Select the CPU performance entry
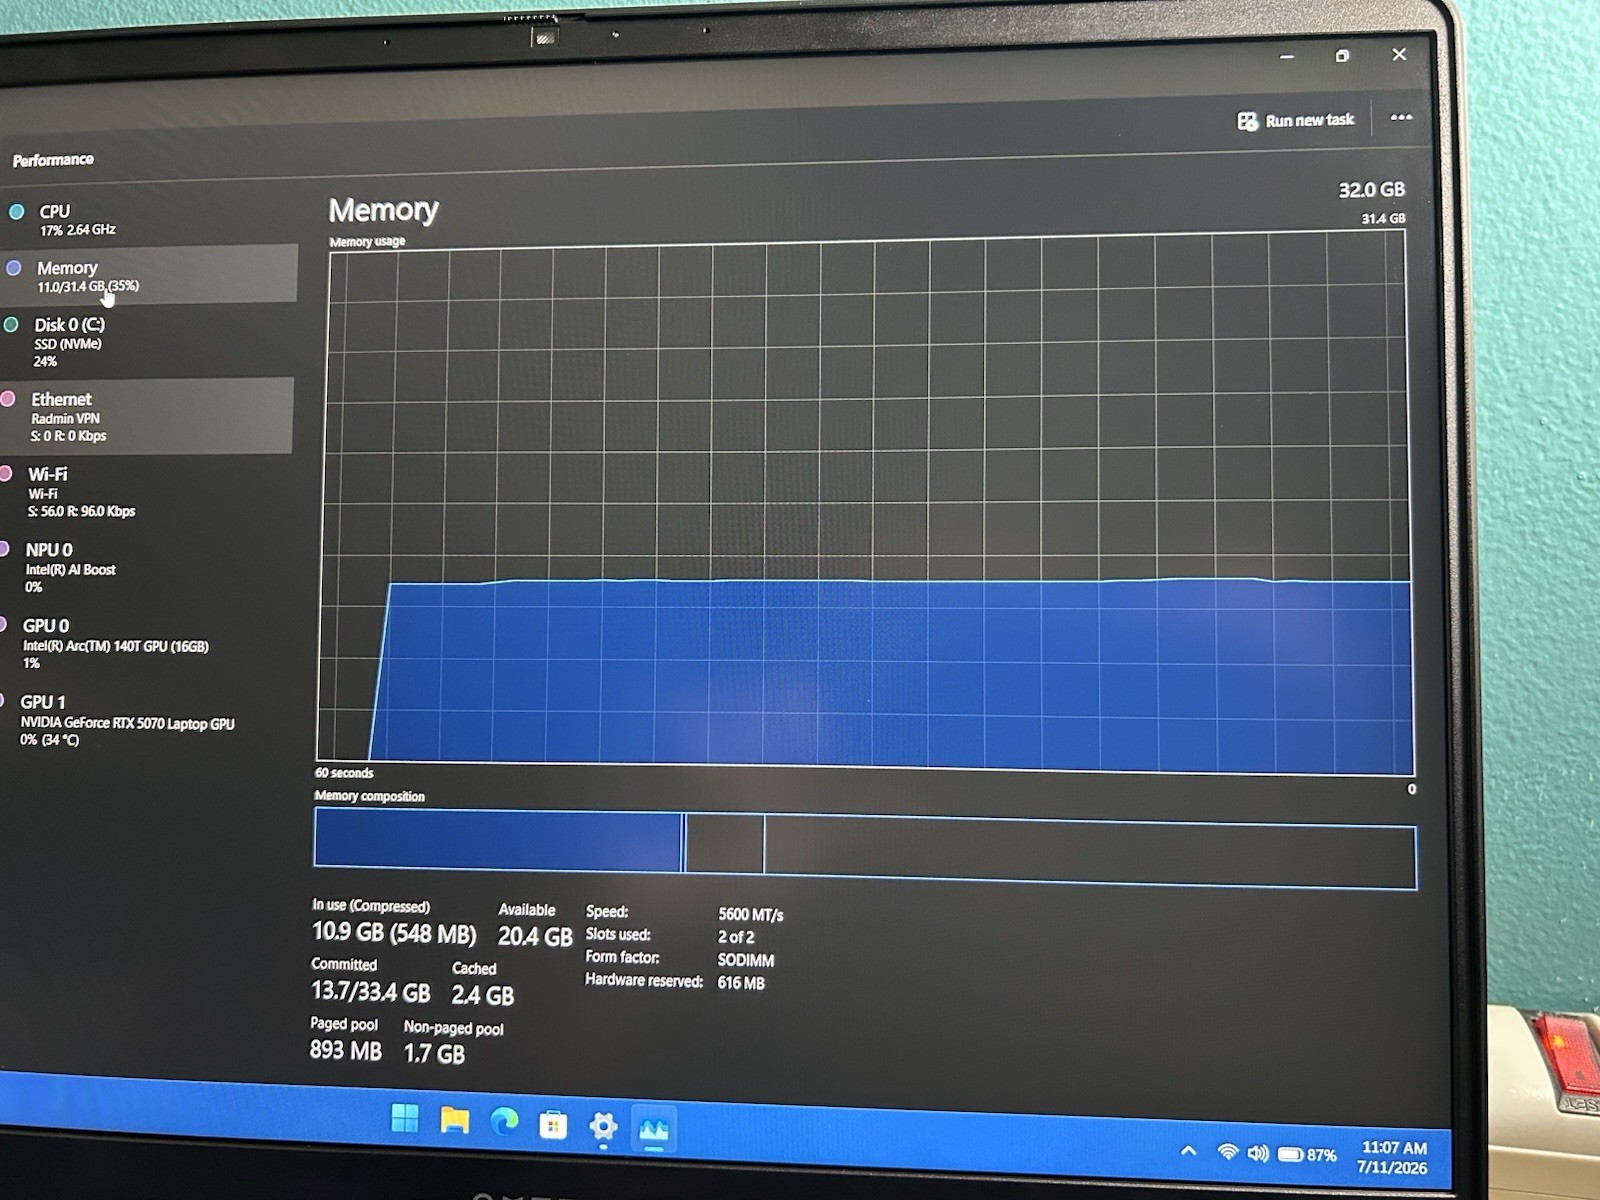 [x=150, y=219]
